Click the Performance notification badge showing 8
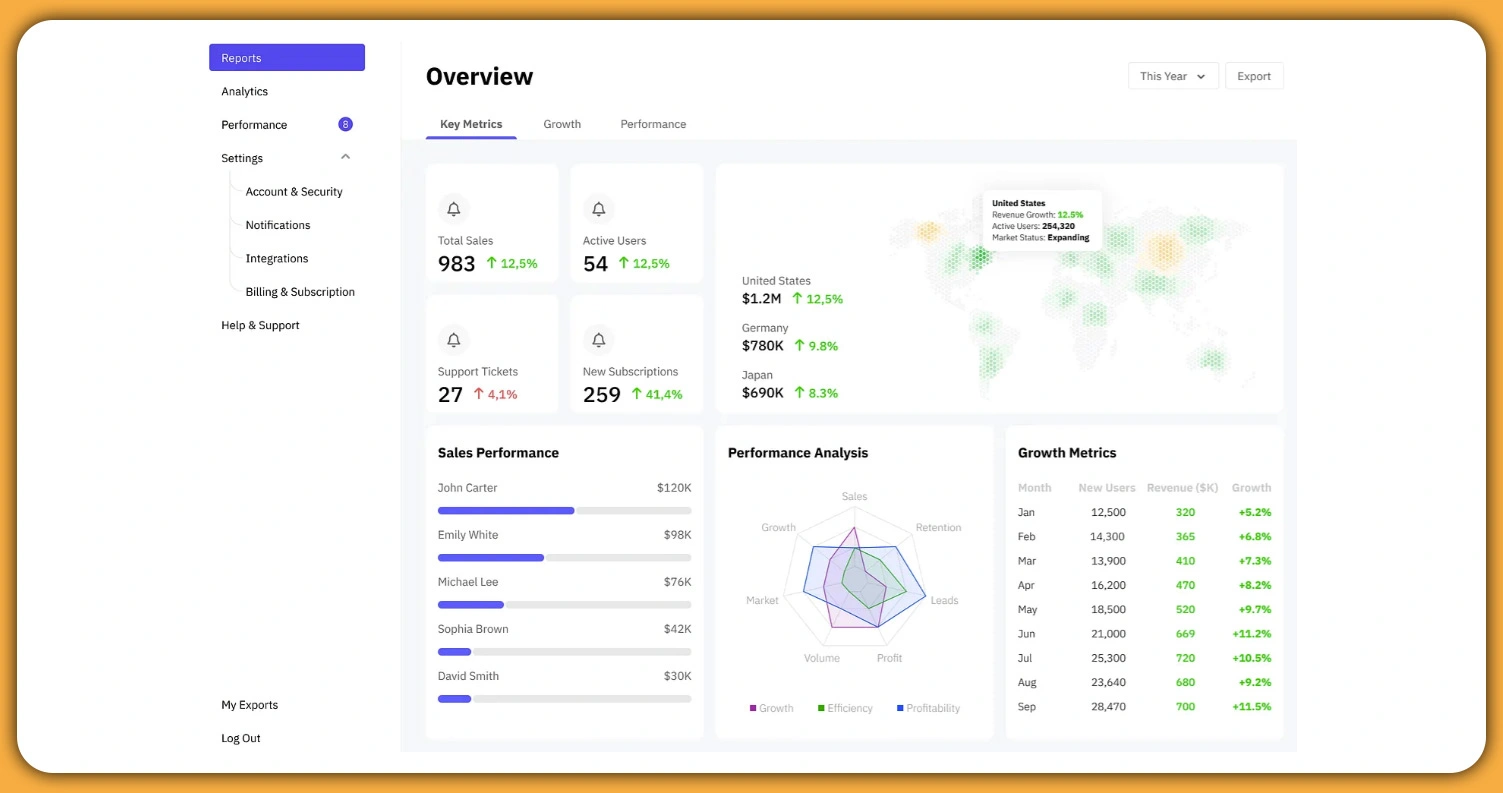Screen dimensions: 1503x793 tap(345, 125)
